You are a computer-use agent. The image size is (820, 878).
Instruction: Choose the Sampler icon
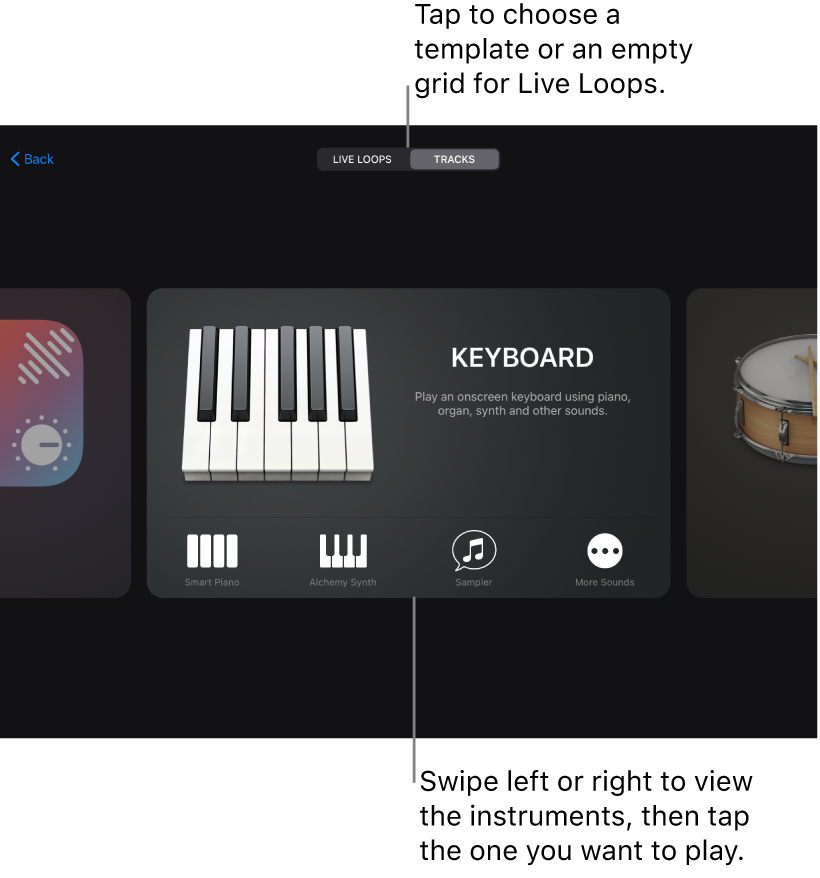pos(473,551)
